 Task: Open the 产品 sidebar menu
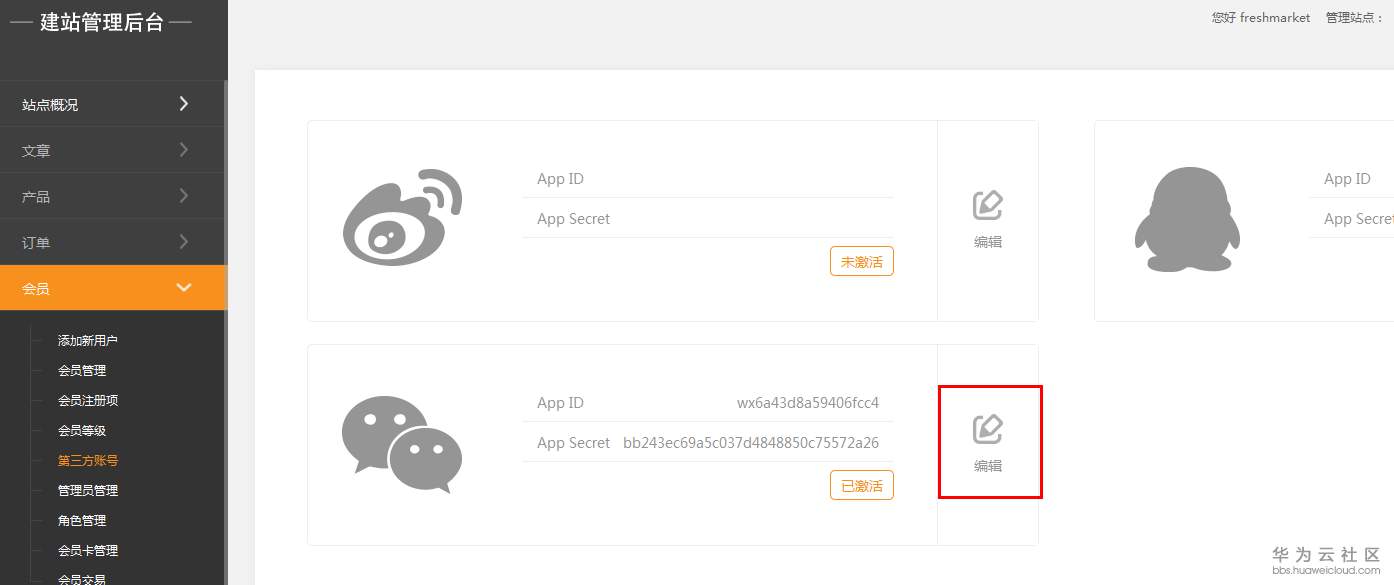point(113,196)
